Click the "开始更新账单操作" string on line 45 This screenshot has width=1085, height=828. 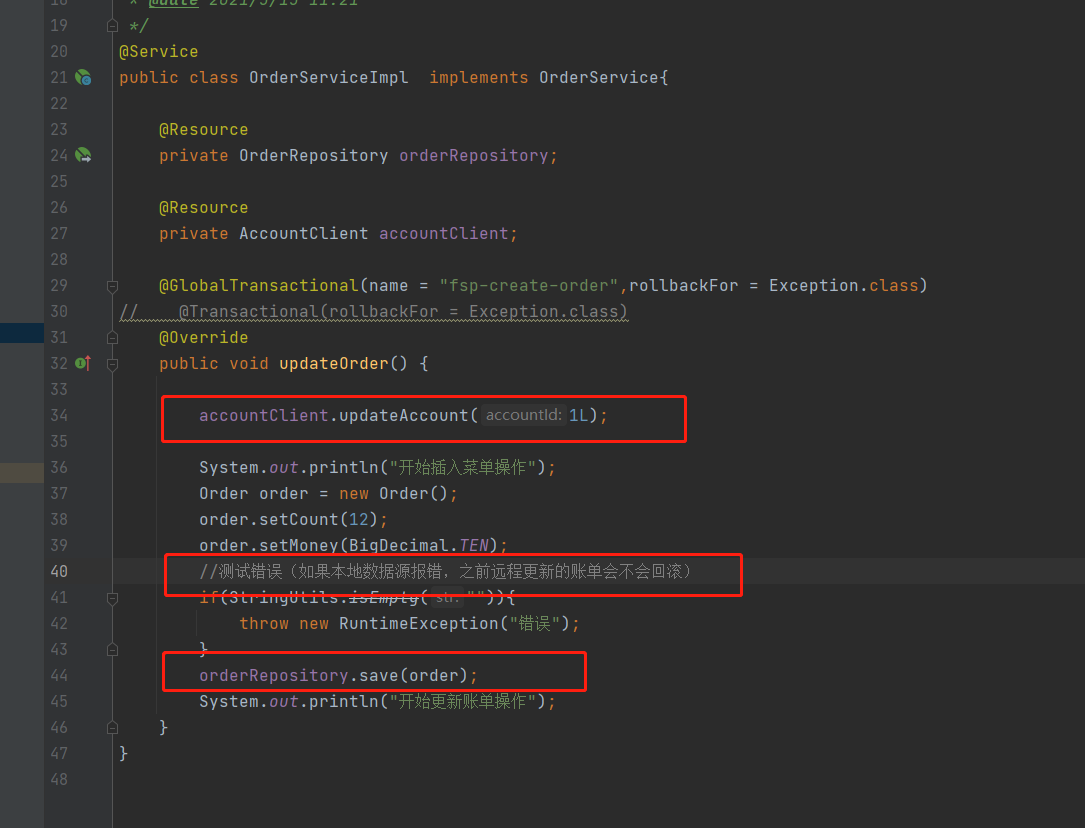click(463, 701)
